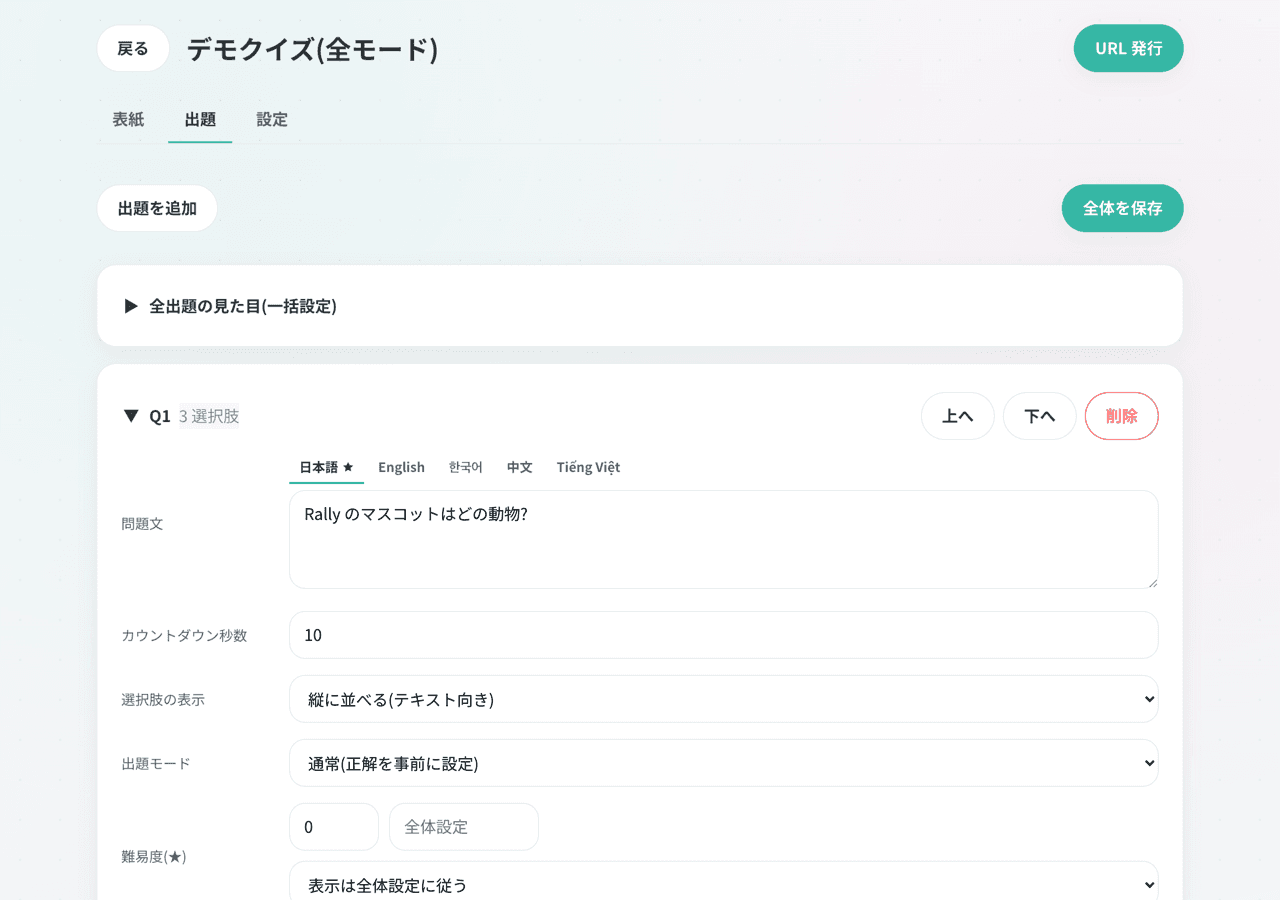
Task: Click the 問題文 question text area
Action: click(x=724, y=539)
